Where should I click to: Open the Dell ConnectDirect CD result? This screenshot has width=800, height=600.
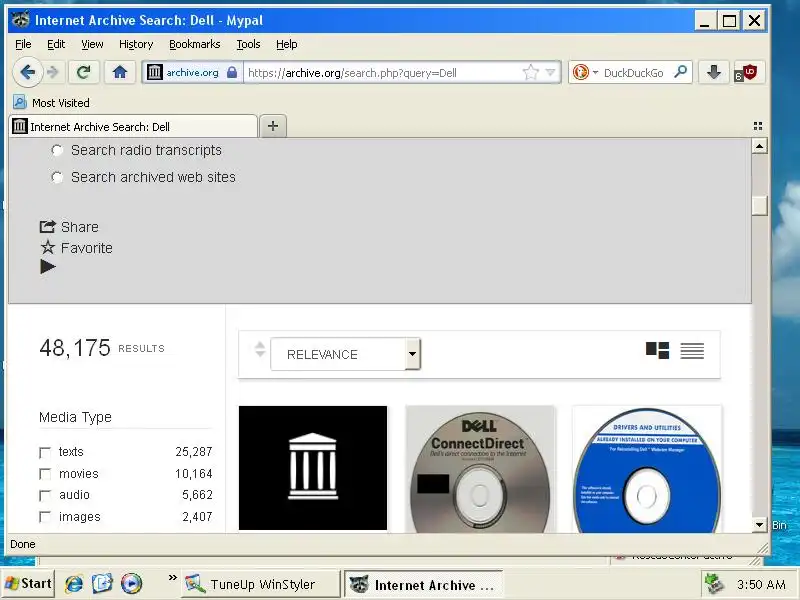tap(480, 469)
